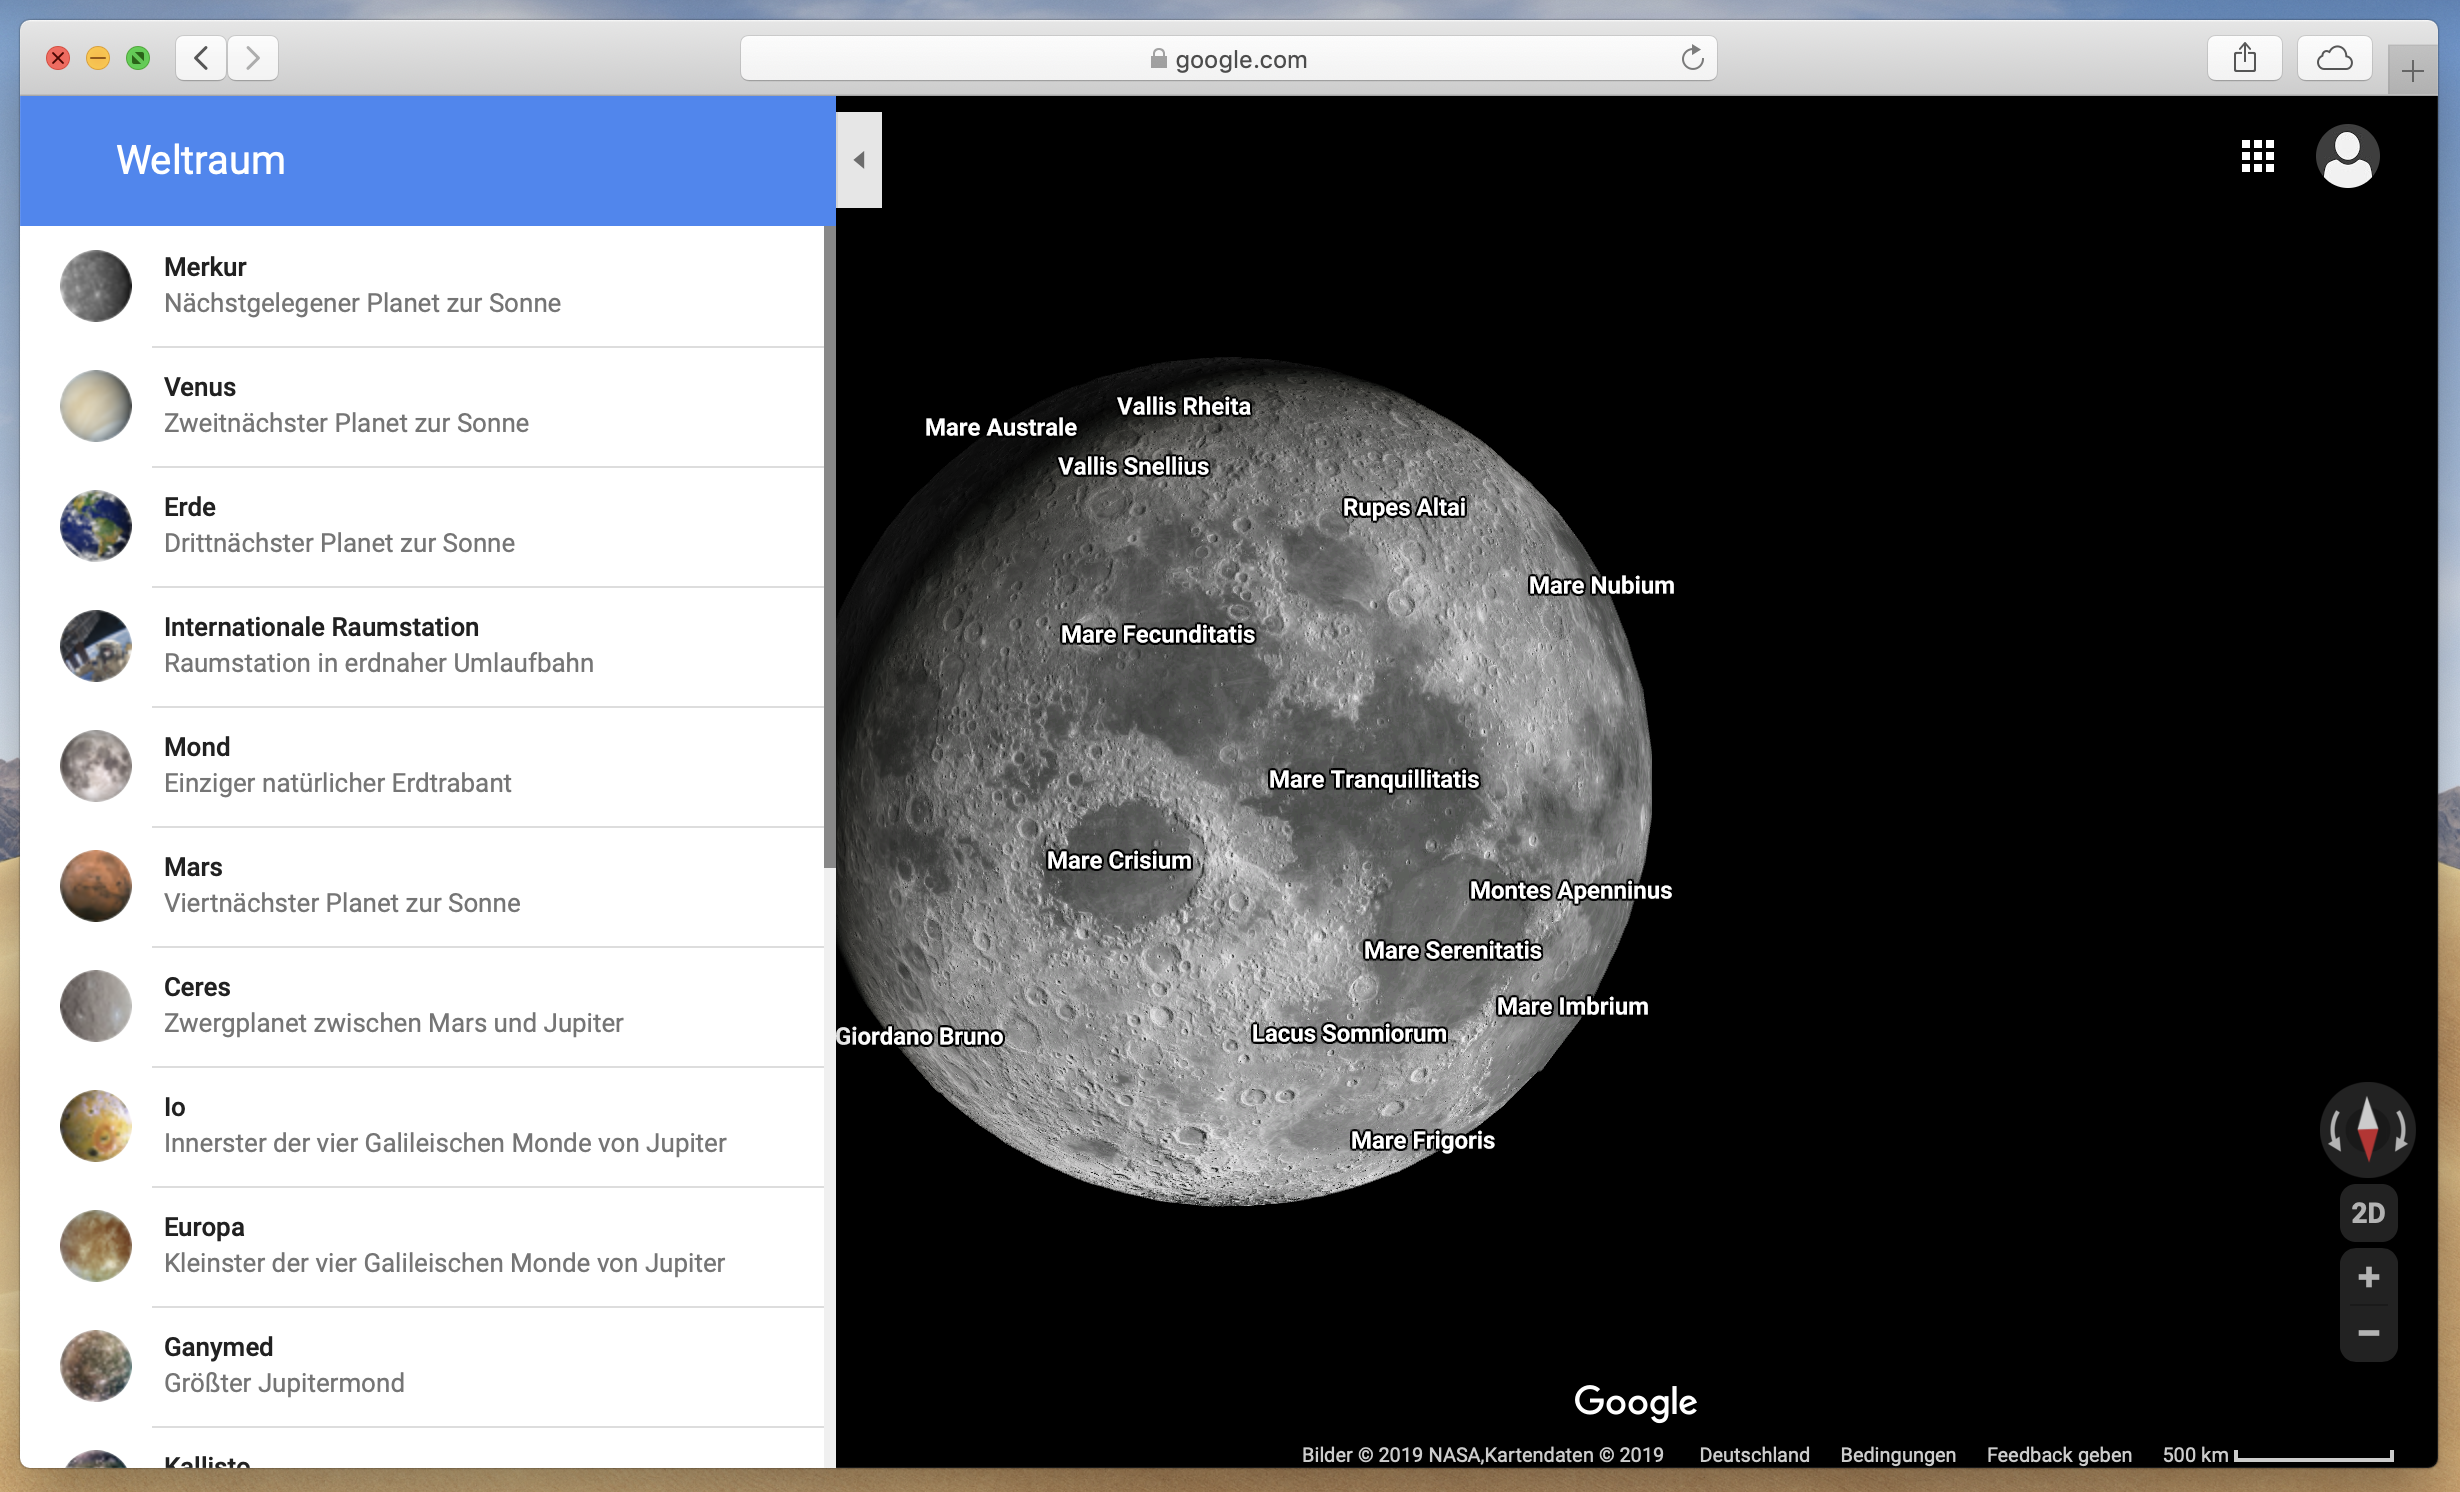Choose Mars from the list
The height and width of the screenshot is (1492, 2460).
[x=422, y=886]
